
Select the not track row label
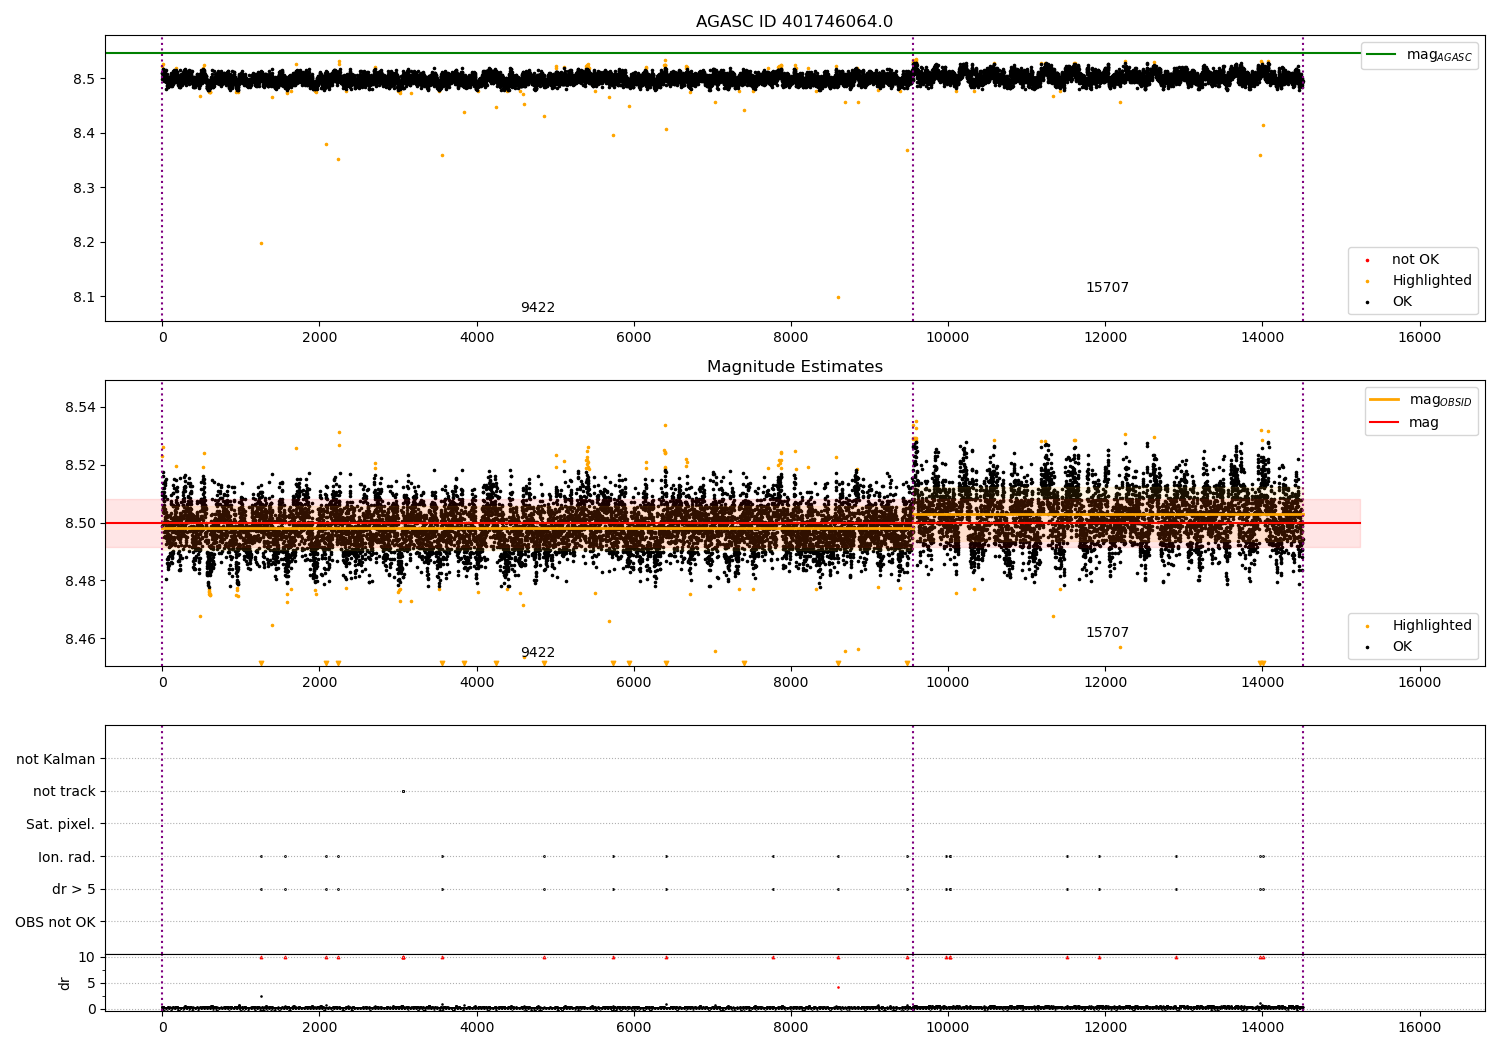coord(64,792)
